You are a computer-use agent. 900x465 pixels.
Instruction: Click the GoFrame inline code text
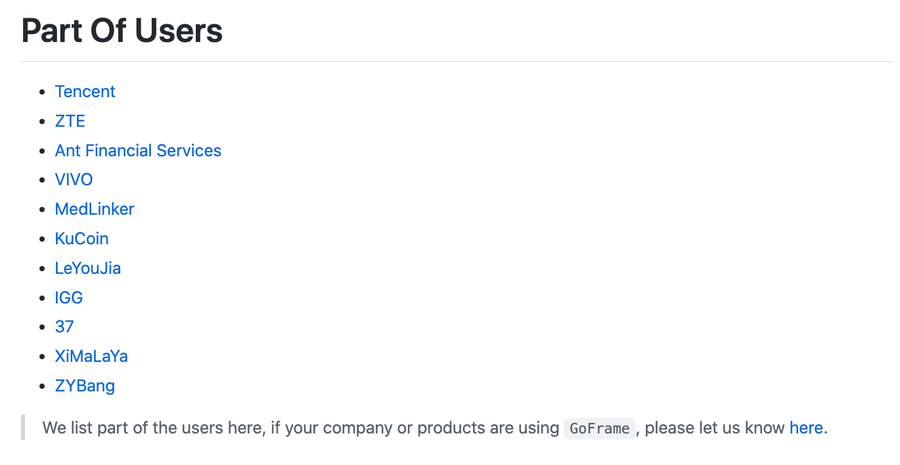click(599, 429)
